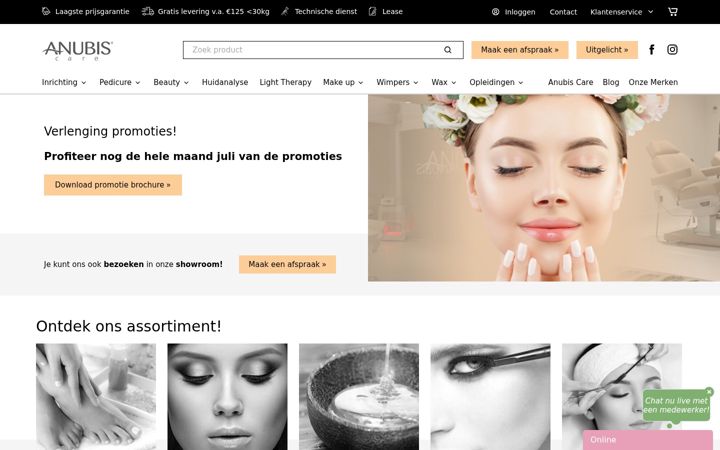Viewport: 720px width, 450px height.
Task: Expand the Pedicure menu
Action: 120,82
